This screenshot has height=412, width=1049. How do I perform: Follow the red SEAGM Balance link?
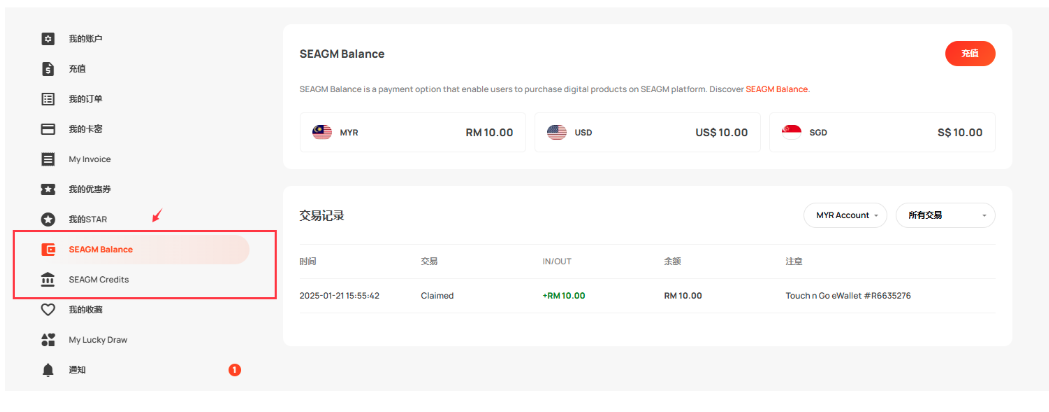[x=776, y=89]
